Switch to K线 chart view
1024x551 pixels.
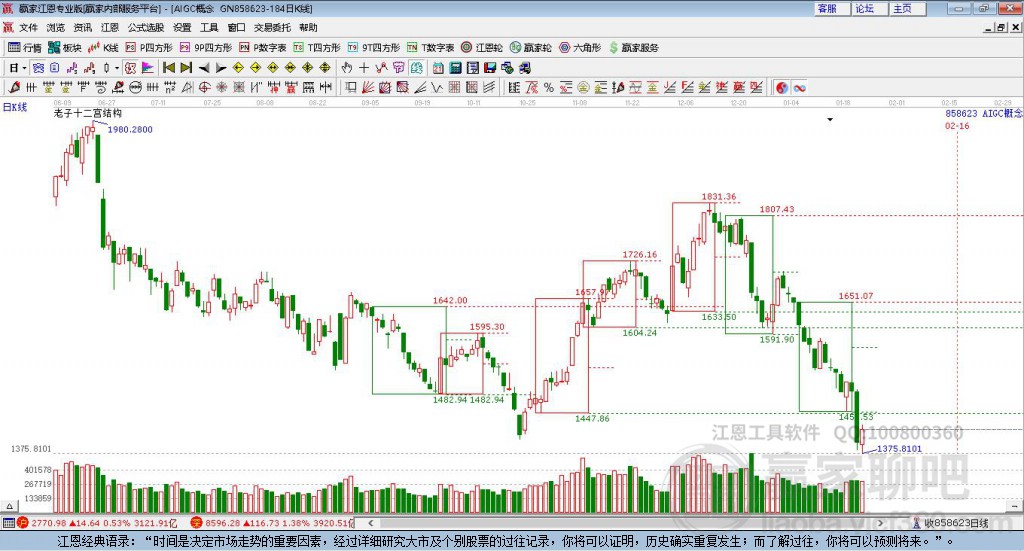click(x=103, y=48)
